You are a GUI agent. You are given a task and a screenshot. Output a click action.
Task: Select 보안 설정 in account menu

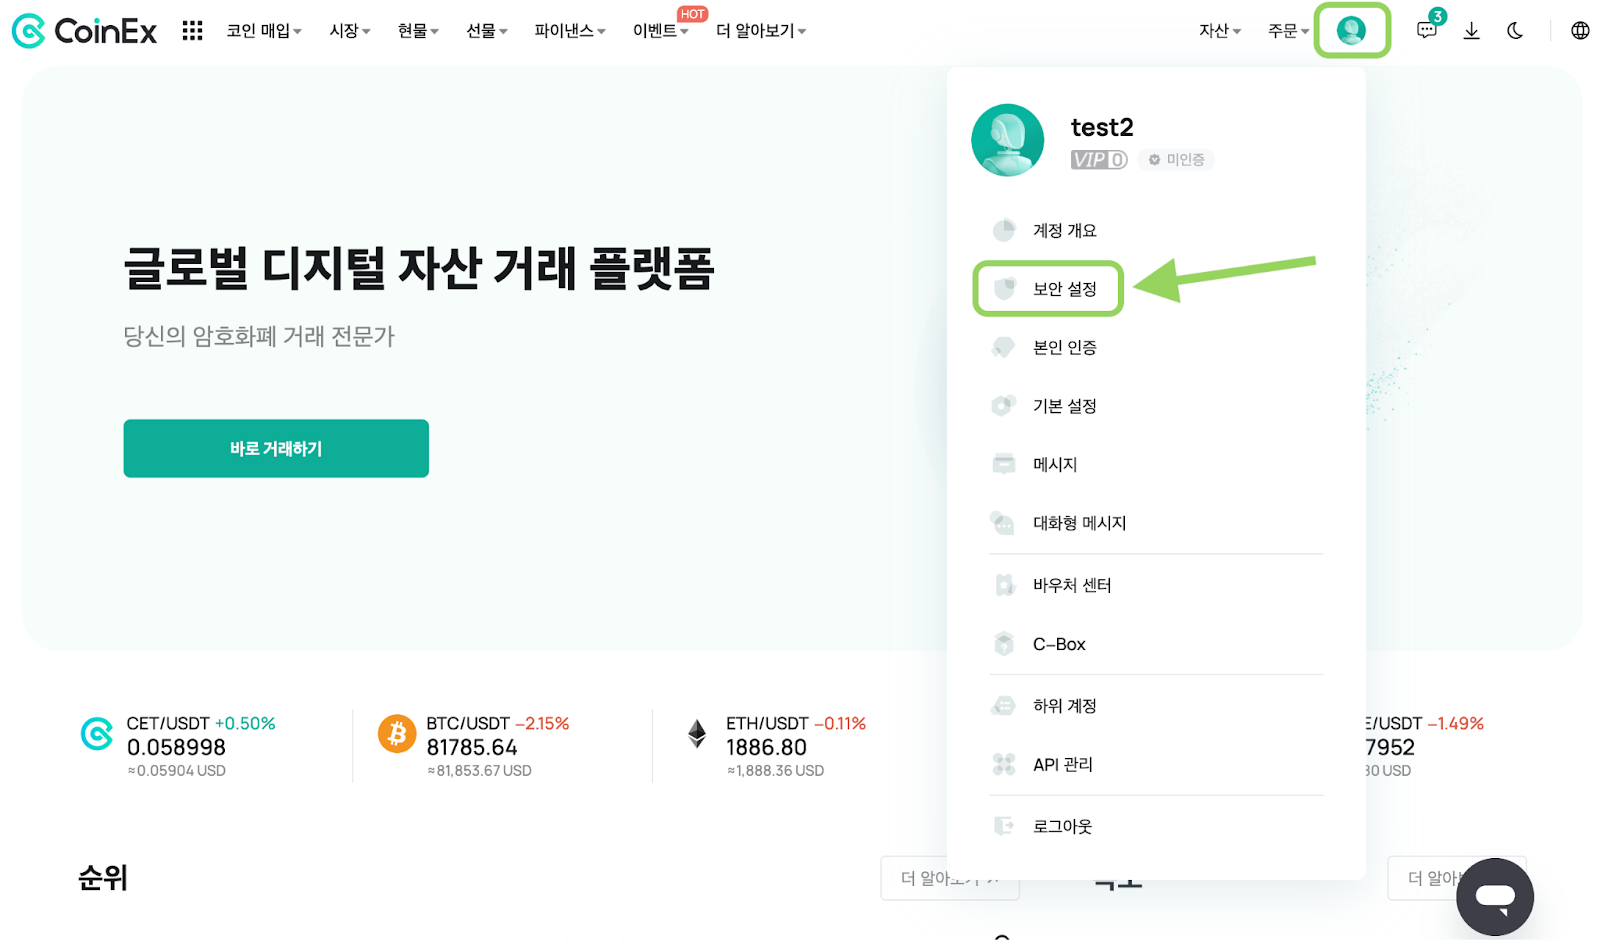tap(1048, 289)
